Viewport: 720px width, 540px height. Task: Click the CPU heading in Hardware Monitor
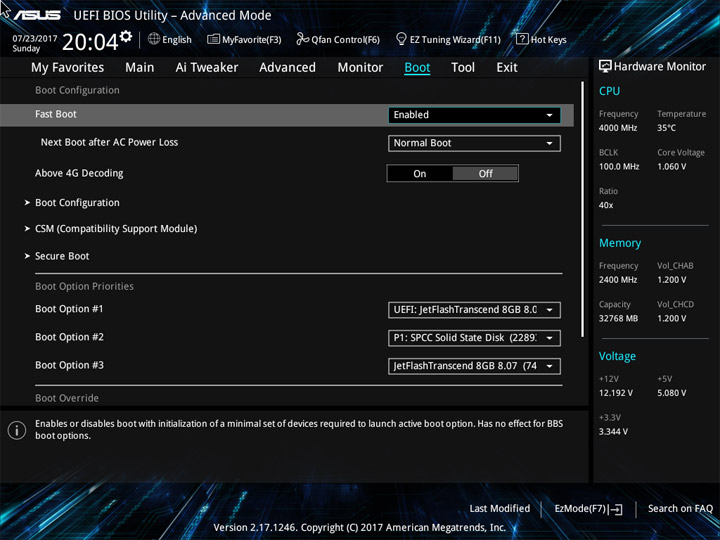[x=609, y=91]
